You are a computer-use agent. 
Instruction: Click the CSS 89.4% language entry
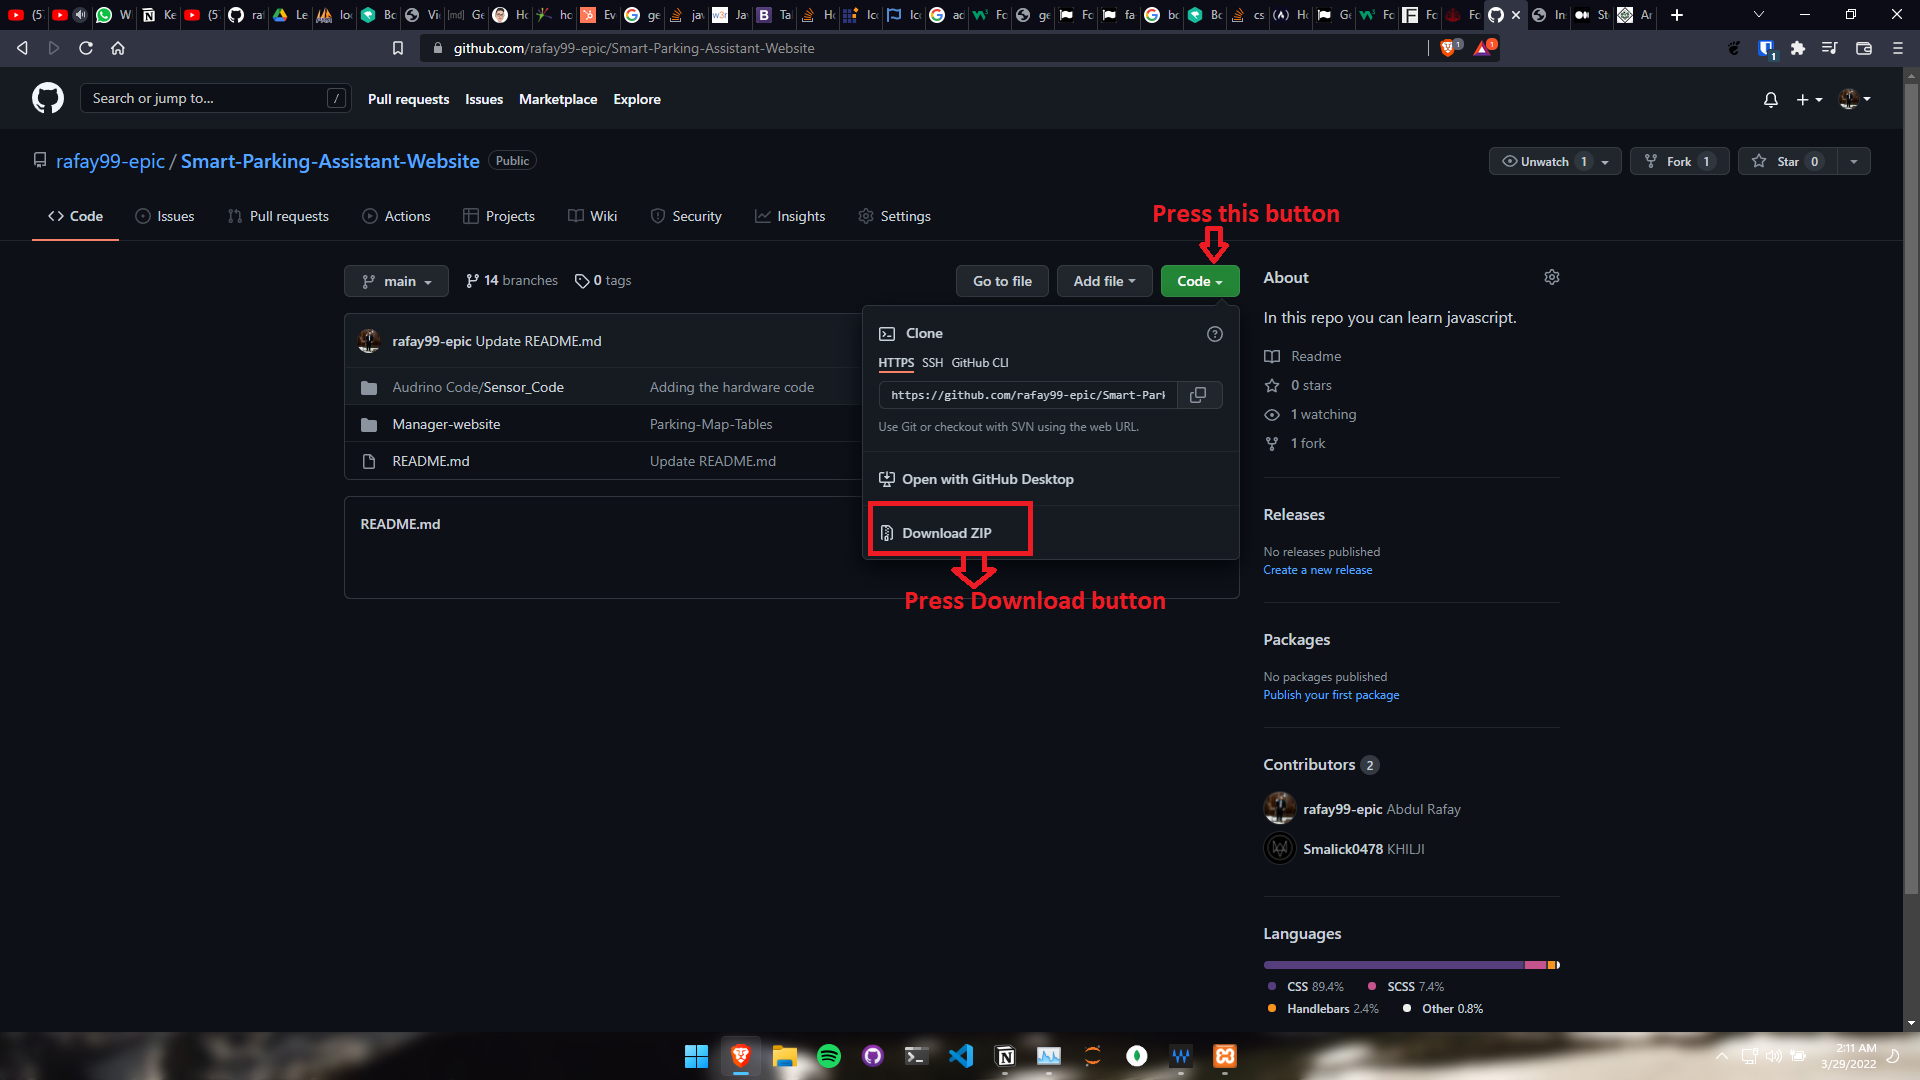pyautogui.click(x=1306, y=987)
